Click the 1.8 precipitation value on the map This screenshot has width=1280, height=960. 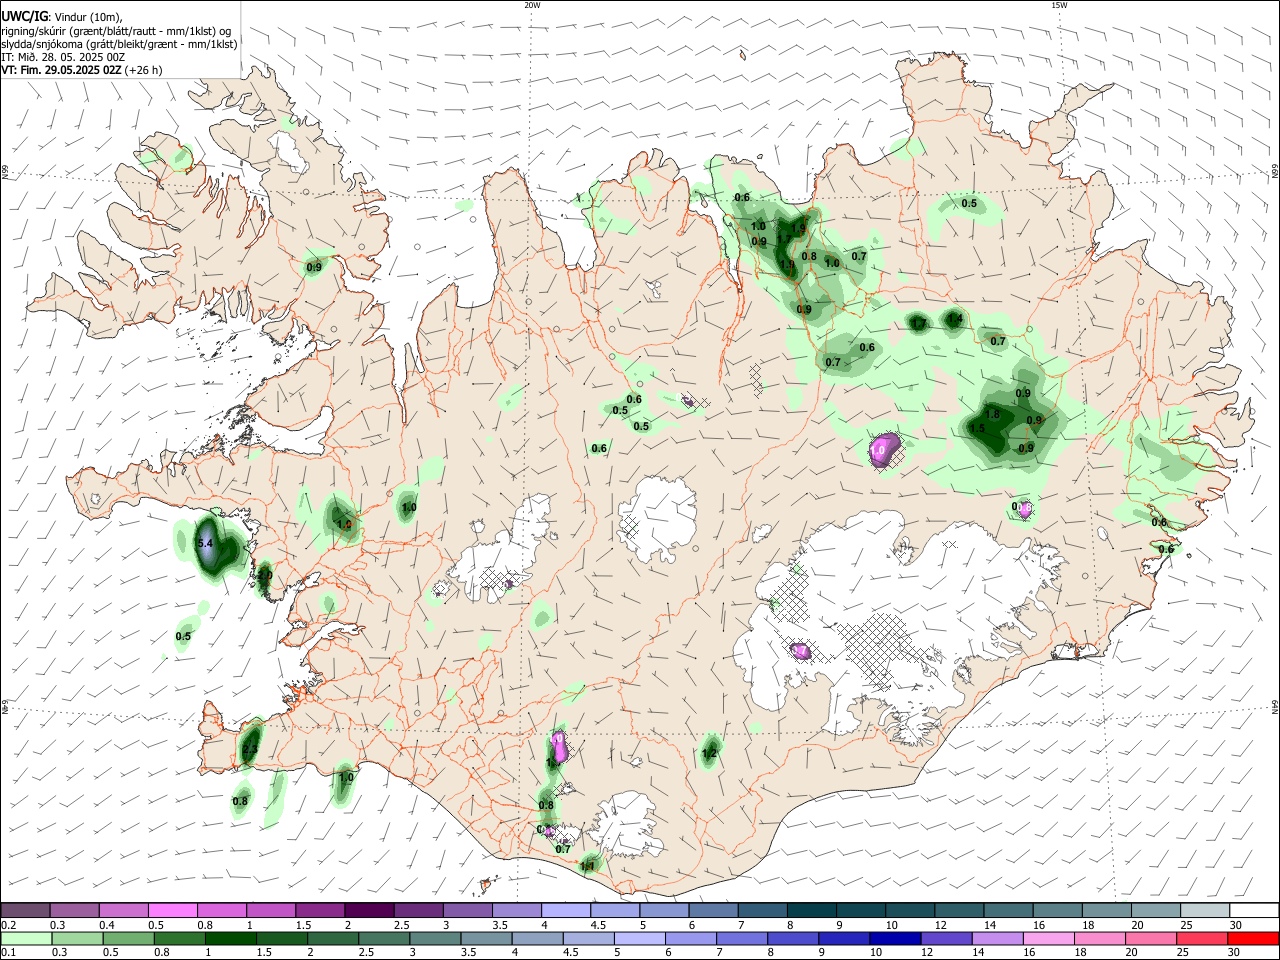point(993,414)
